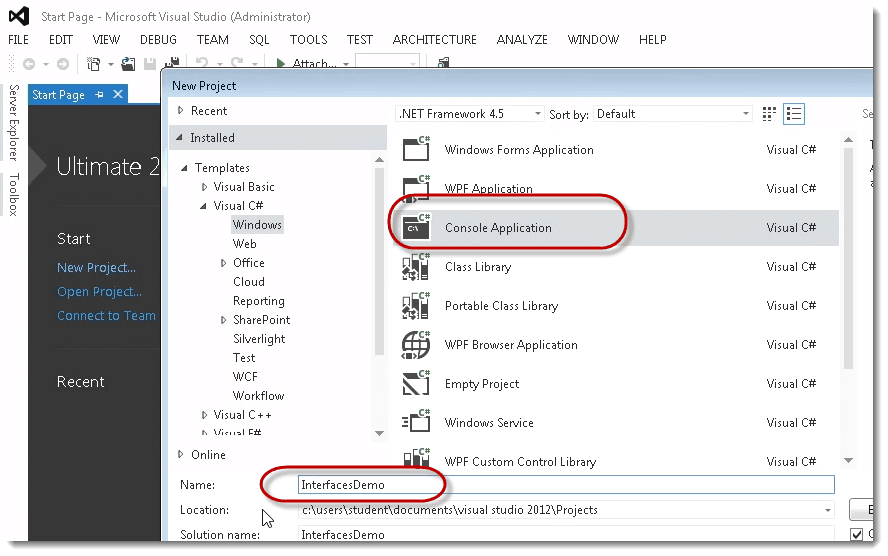Screen dimensions: 888x556
Task: Expand the Online section
Action: point(181,454)
